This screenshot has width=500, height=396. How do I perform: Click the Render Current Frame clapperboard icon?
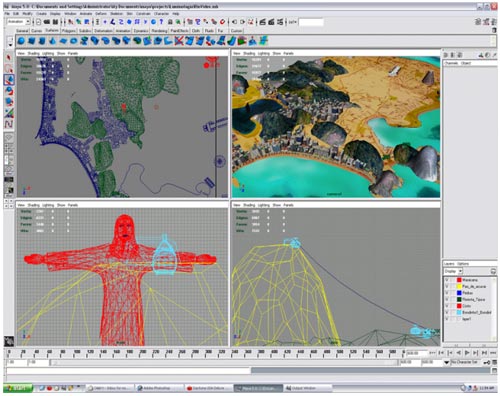(263, 22)
